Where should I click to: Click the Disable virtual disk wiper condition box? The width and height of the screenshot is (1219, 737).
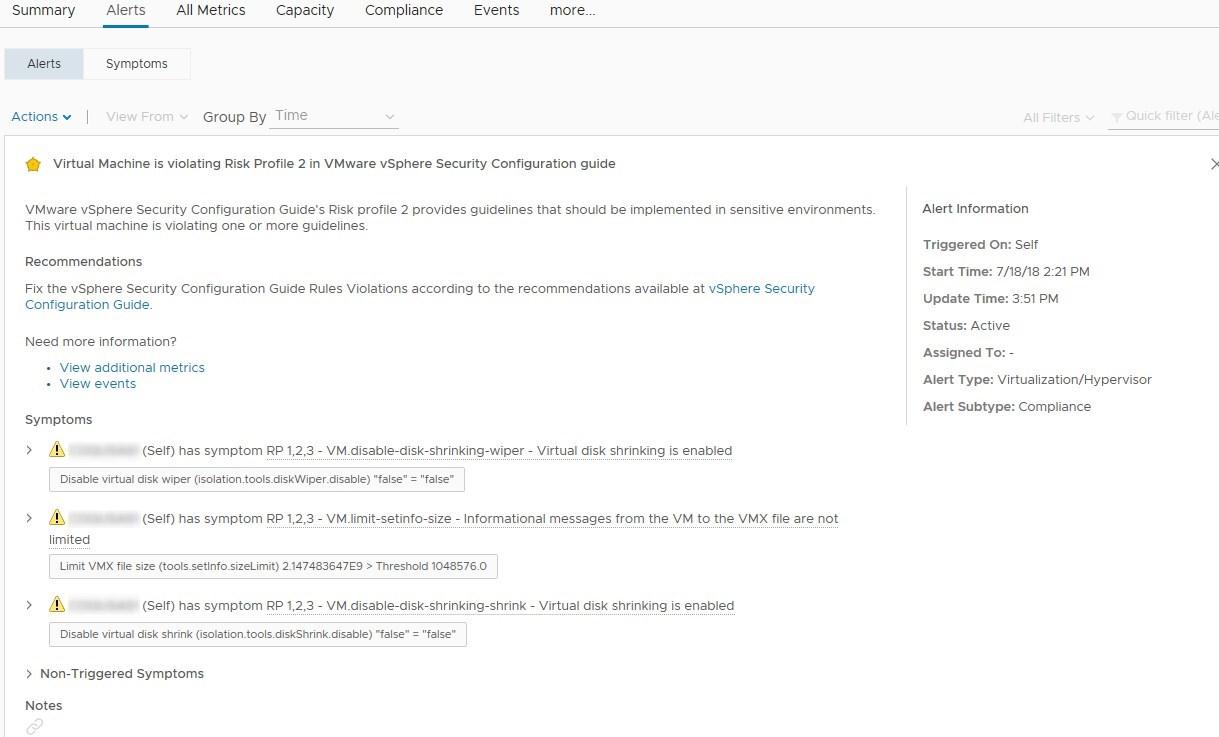tap(257, 480)
